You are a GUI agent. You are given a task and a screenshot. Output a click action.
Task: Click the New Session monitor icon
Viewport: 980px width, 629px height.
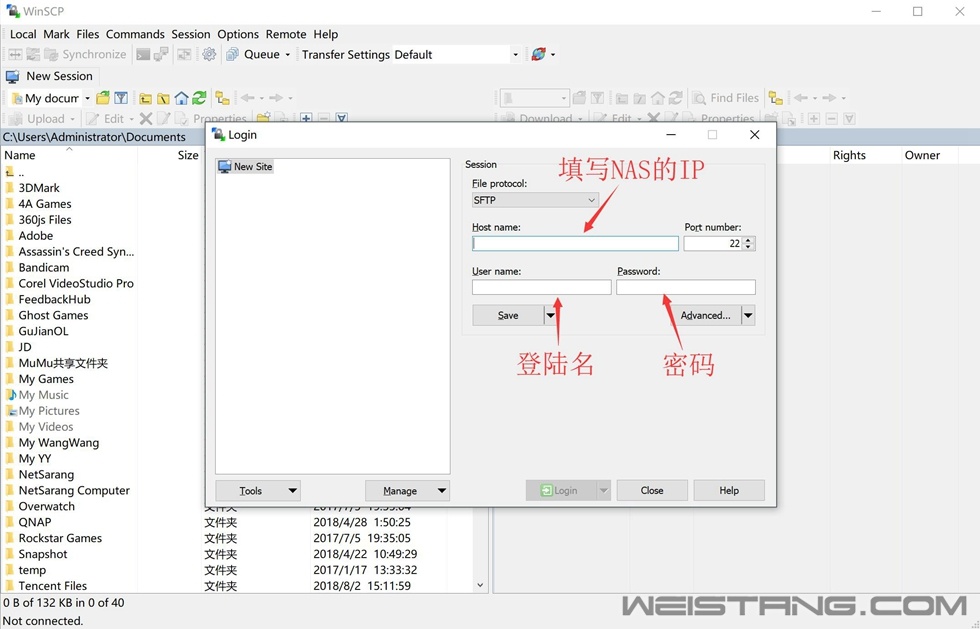[12, 76]
